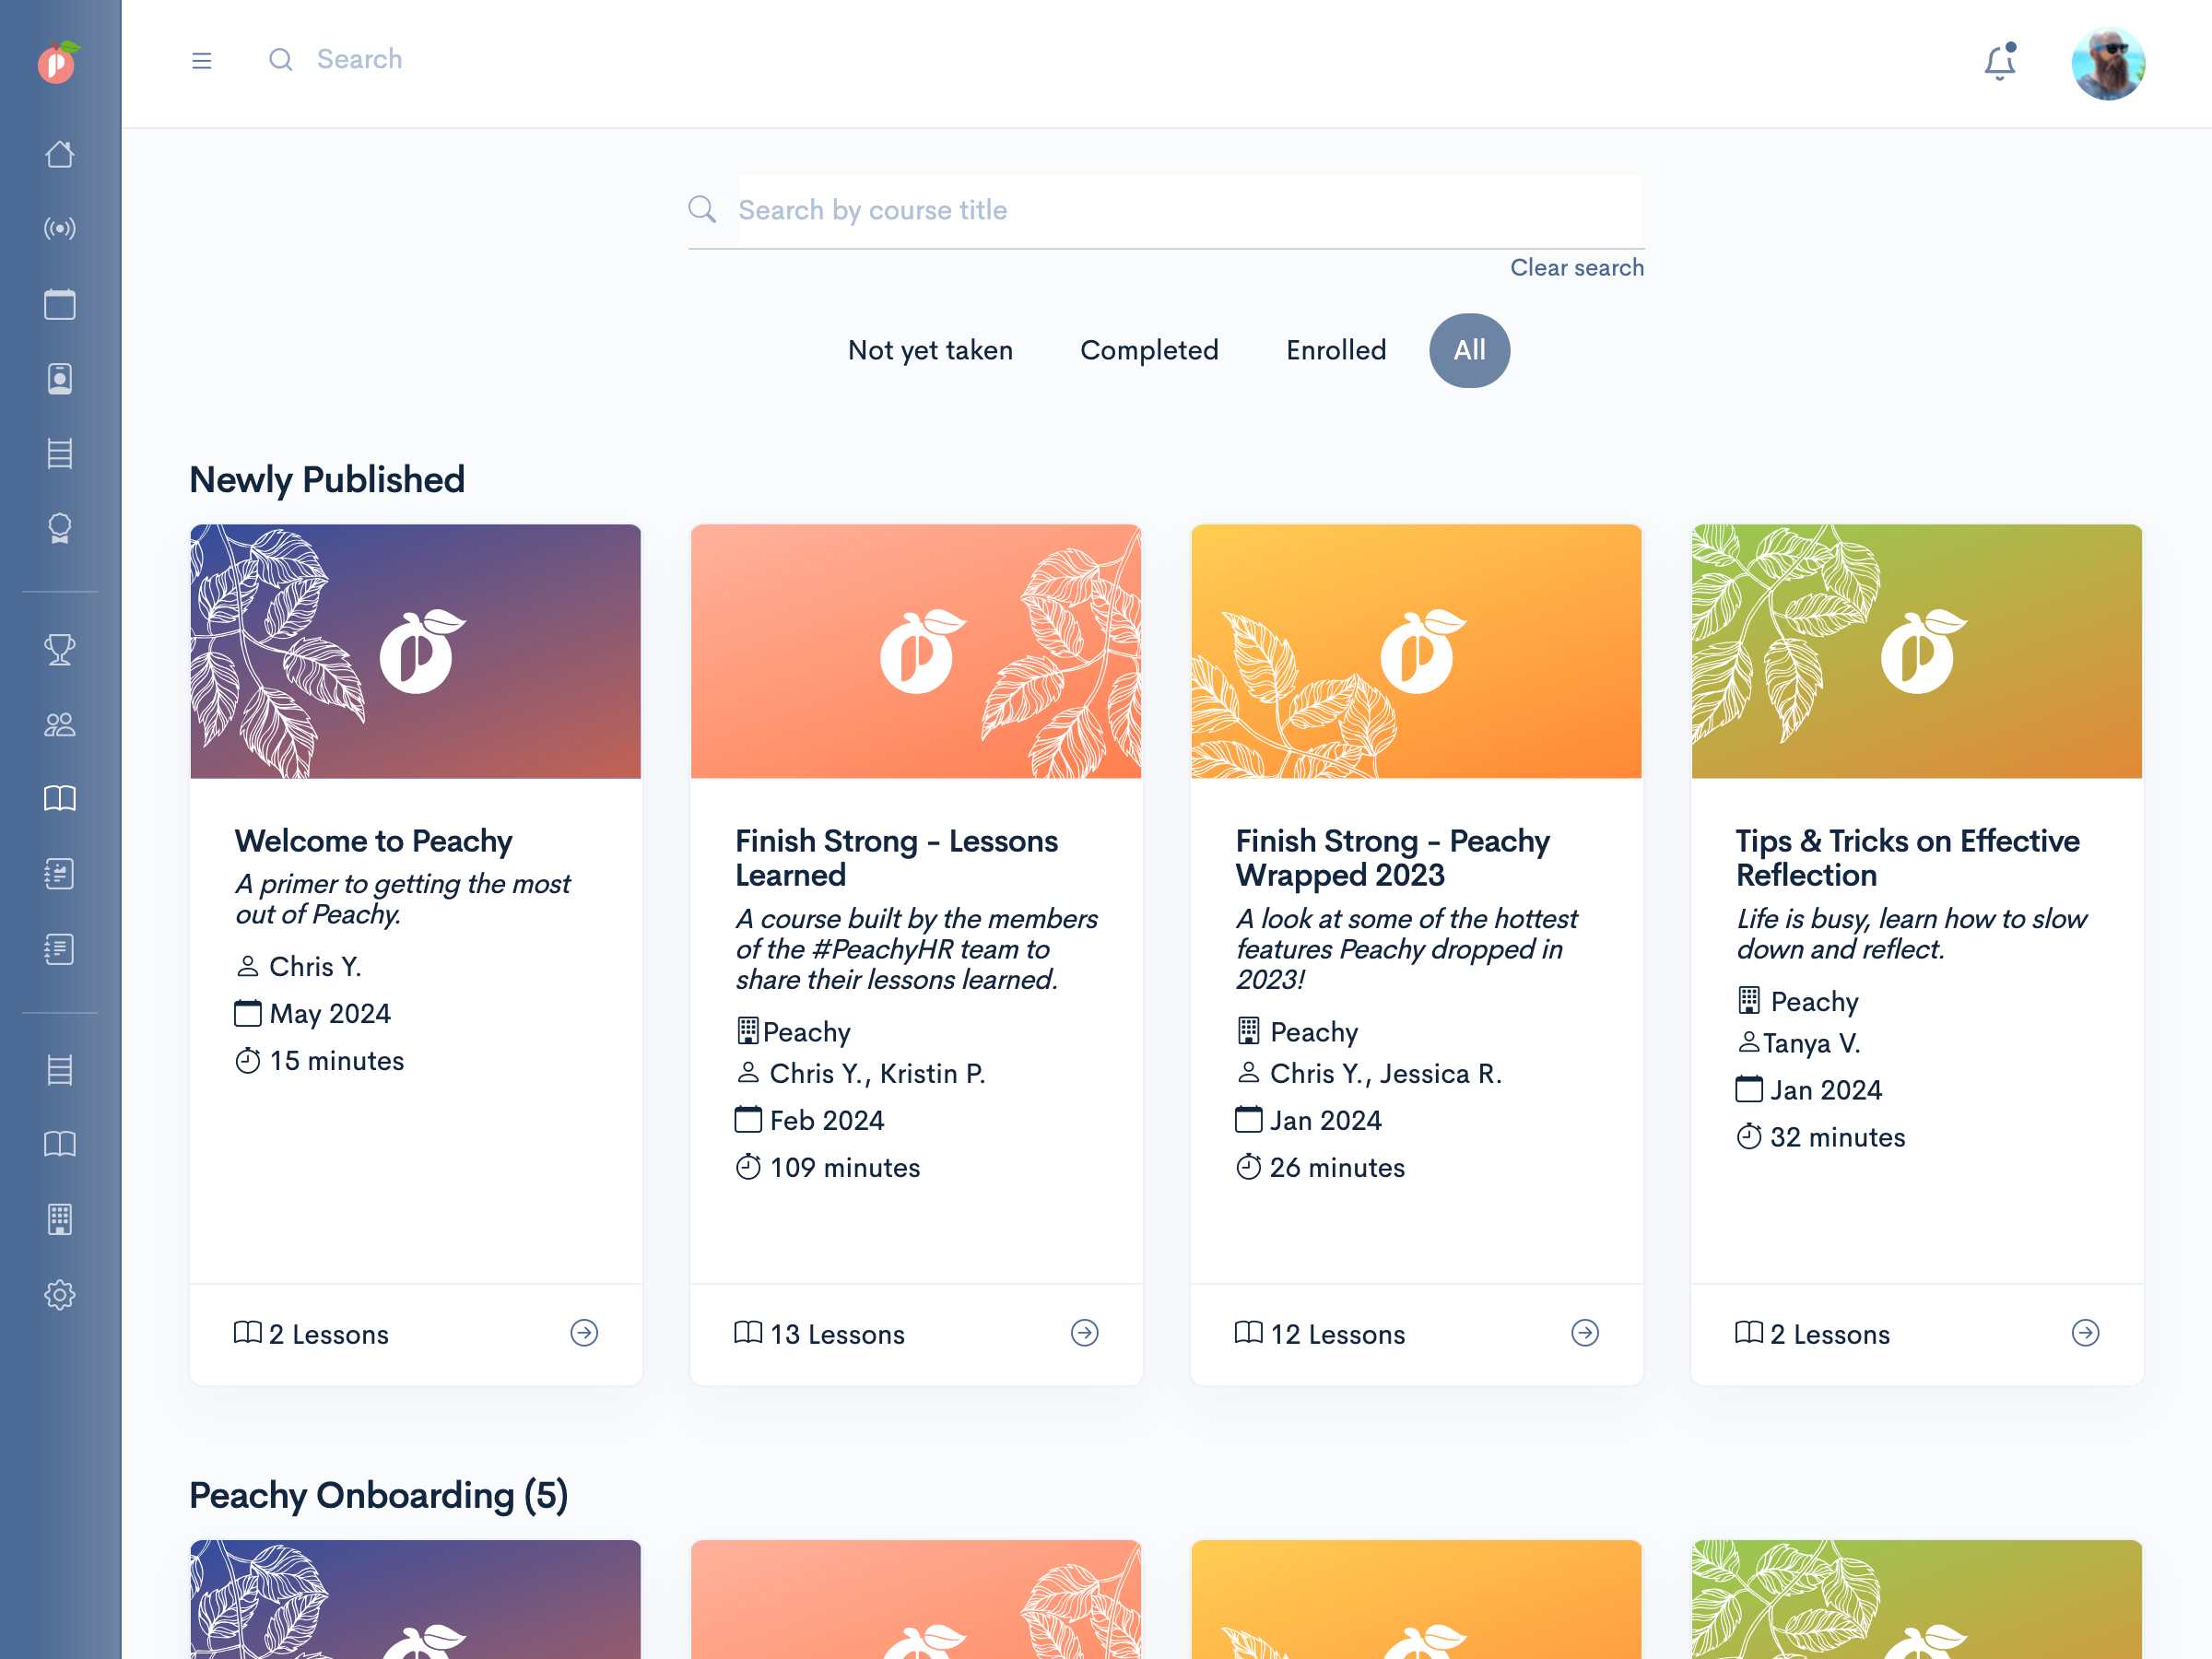Click '12 Lessons' on Peachy Wrapped card
Viewport: 2212px width, 1659px height.
(x=1337, y=1334)
